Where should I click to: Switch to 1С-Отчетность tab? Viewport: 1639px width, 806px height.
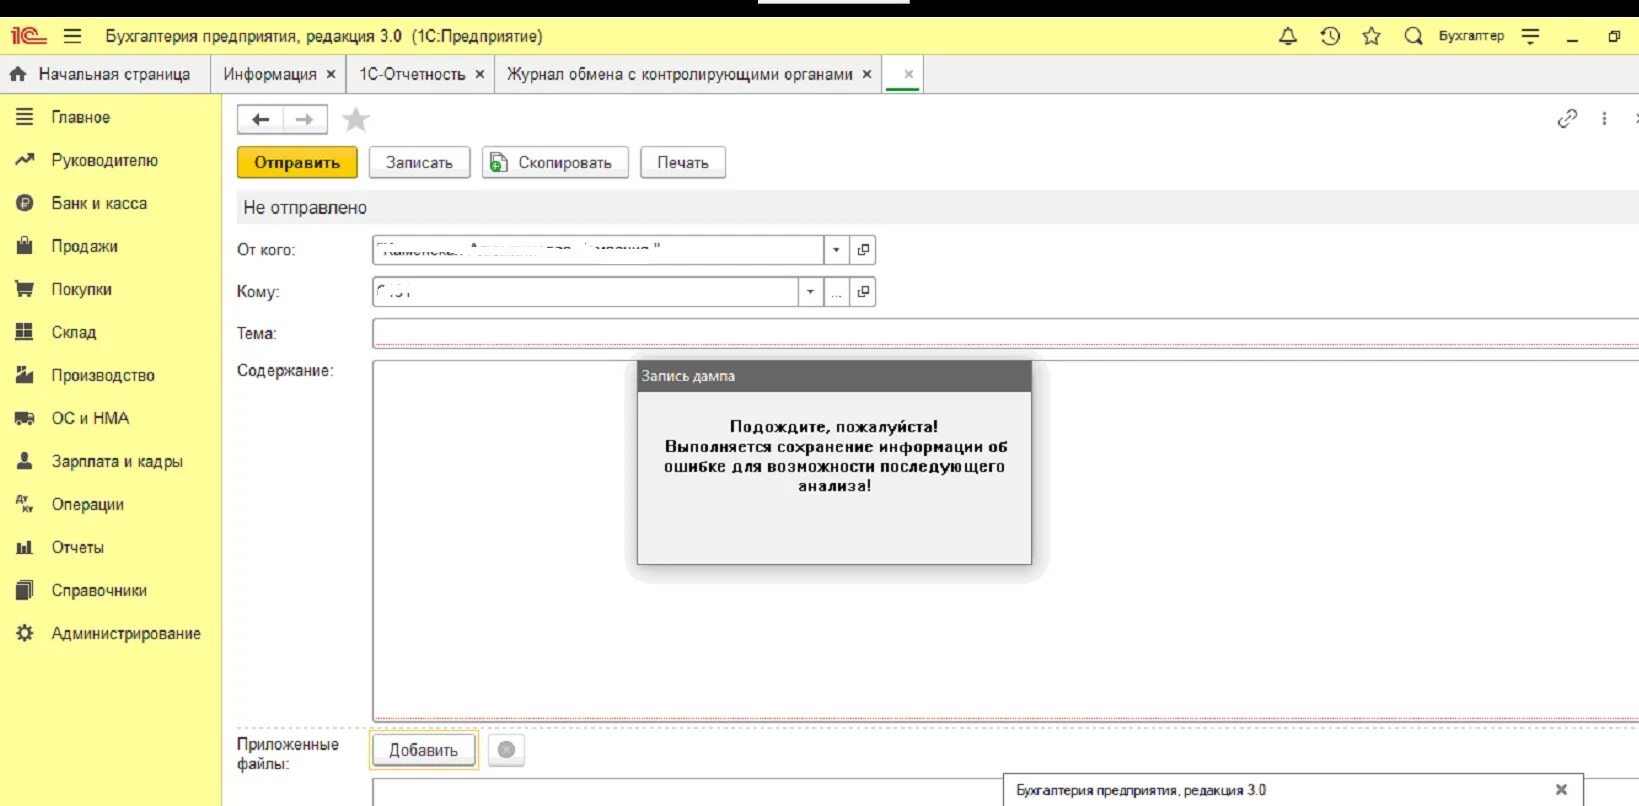(x=412, y=74)
